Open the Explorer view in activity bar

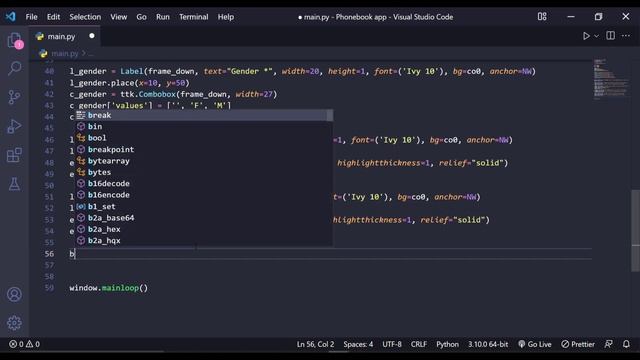pos(15,40)
